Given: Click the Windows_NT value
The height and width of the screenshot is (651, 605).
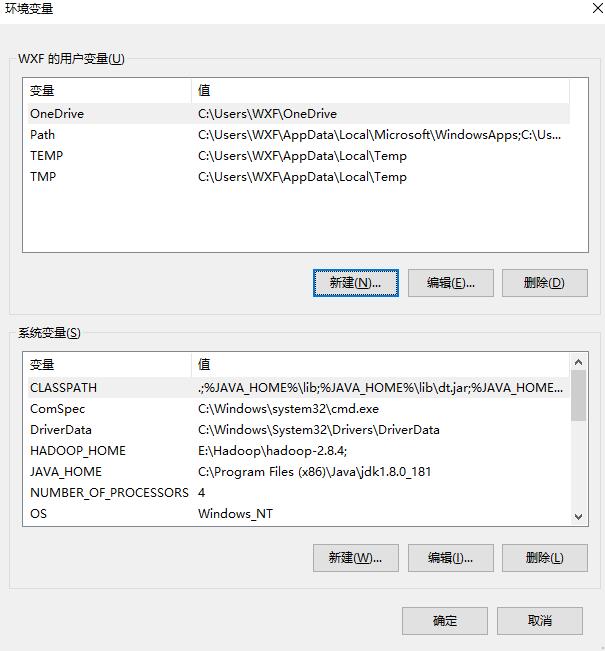Looking at the screenshot, I should [x=235, y=514].
